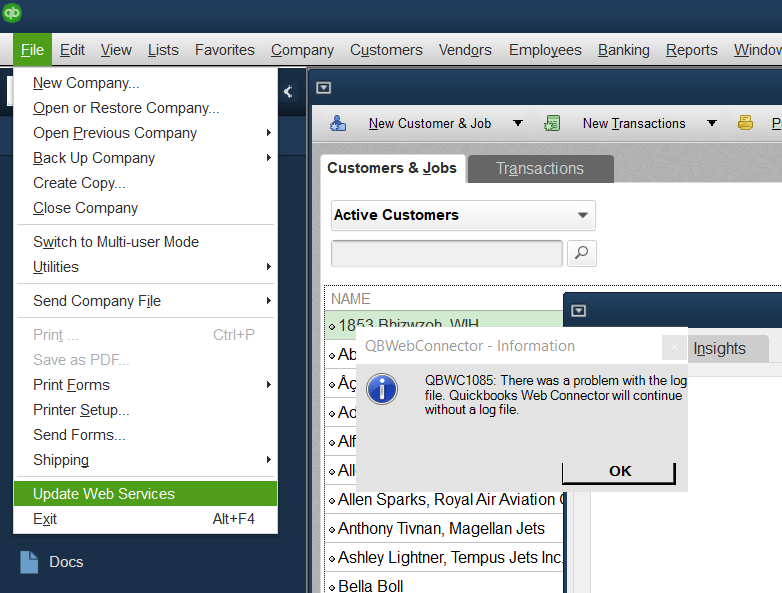This screenshot has width=782, height=593.
Task: Open the View menu
Action: tap(116, 50)
